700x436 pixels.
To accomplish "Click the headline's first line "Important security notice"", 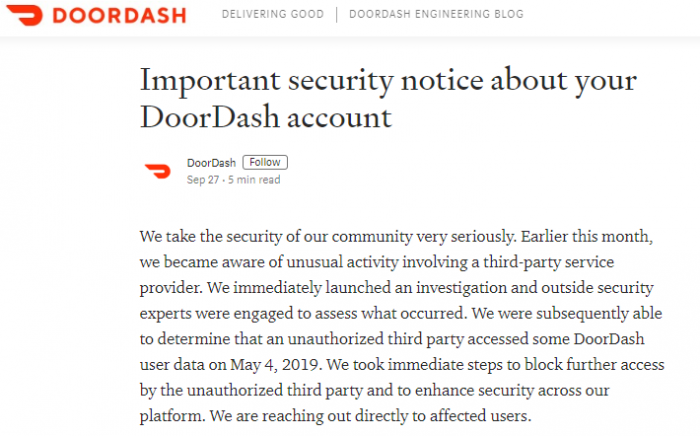I will (312, 81).
